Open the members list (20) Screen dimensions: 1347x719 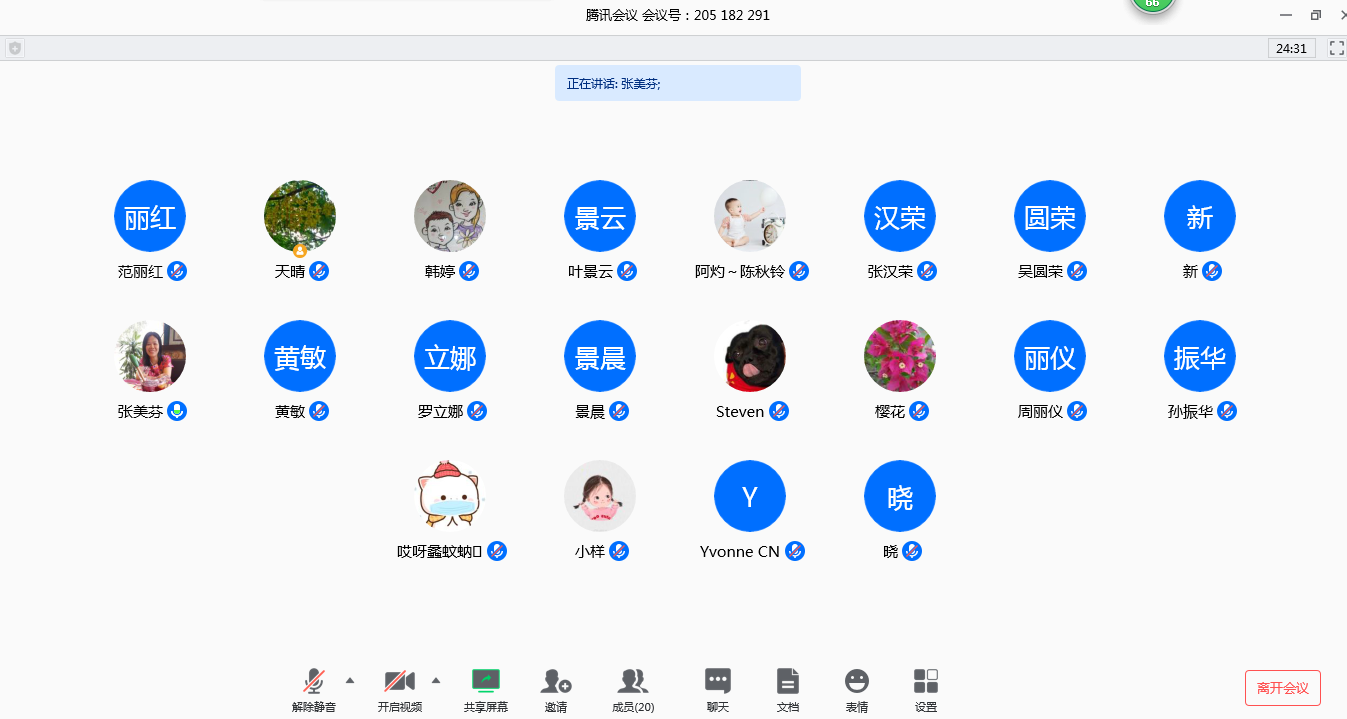pos(632,682)
